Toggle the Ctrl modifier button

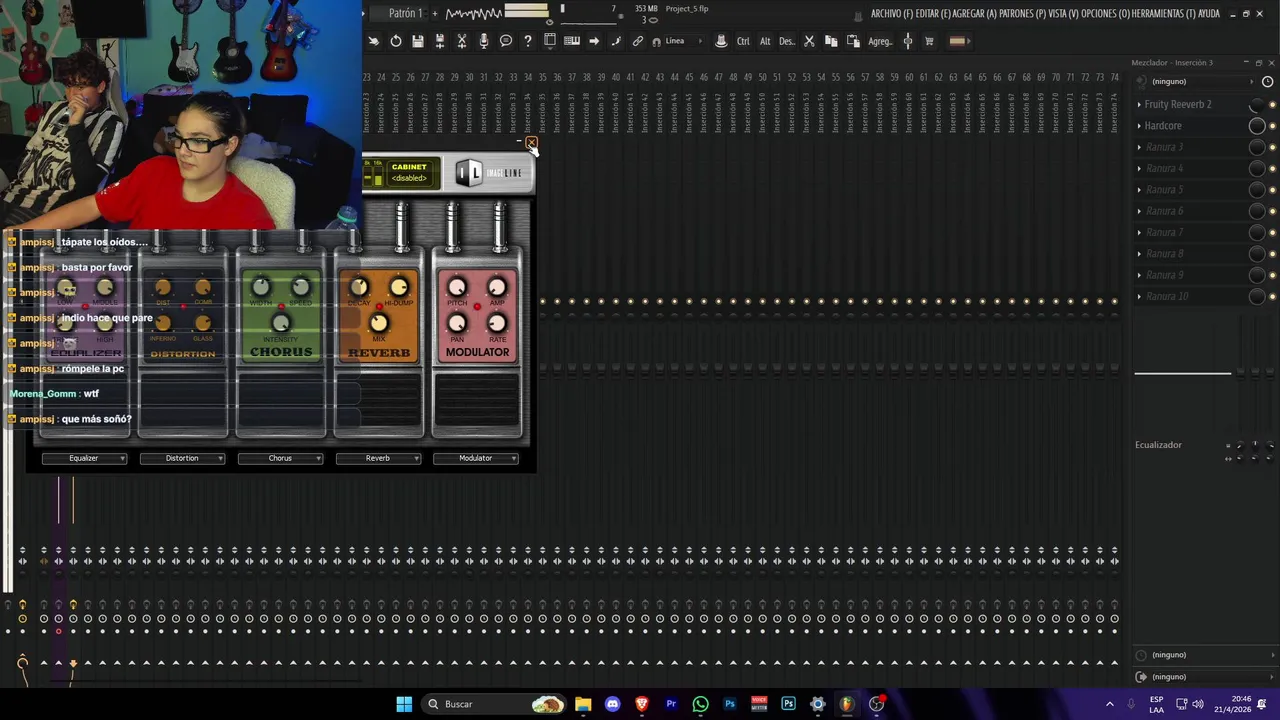(x=743, y=41)
